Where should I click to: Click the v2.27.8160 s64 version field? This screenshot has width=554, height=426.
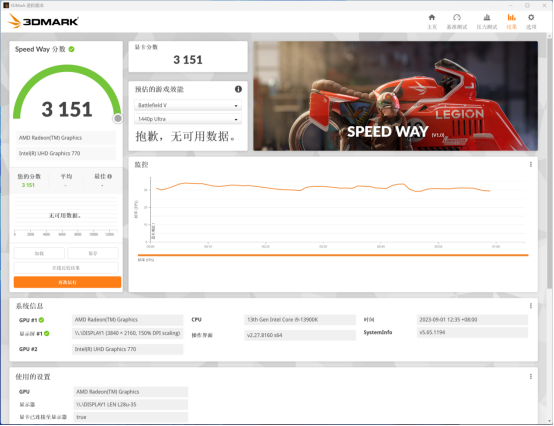(x=300, y=335)
